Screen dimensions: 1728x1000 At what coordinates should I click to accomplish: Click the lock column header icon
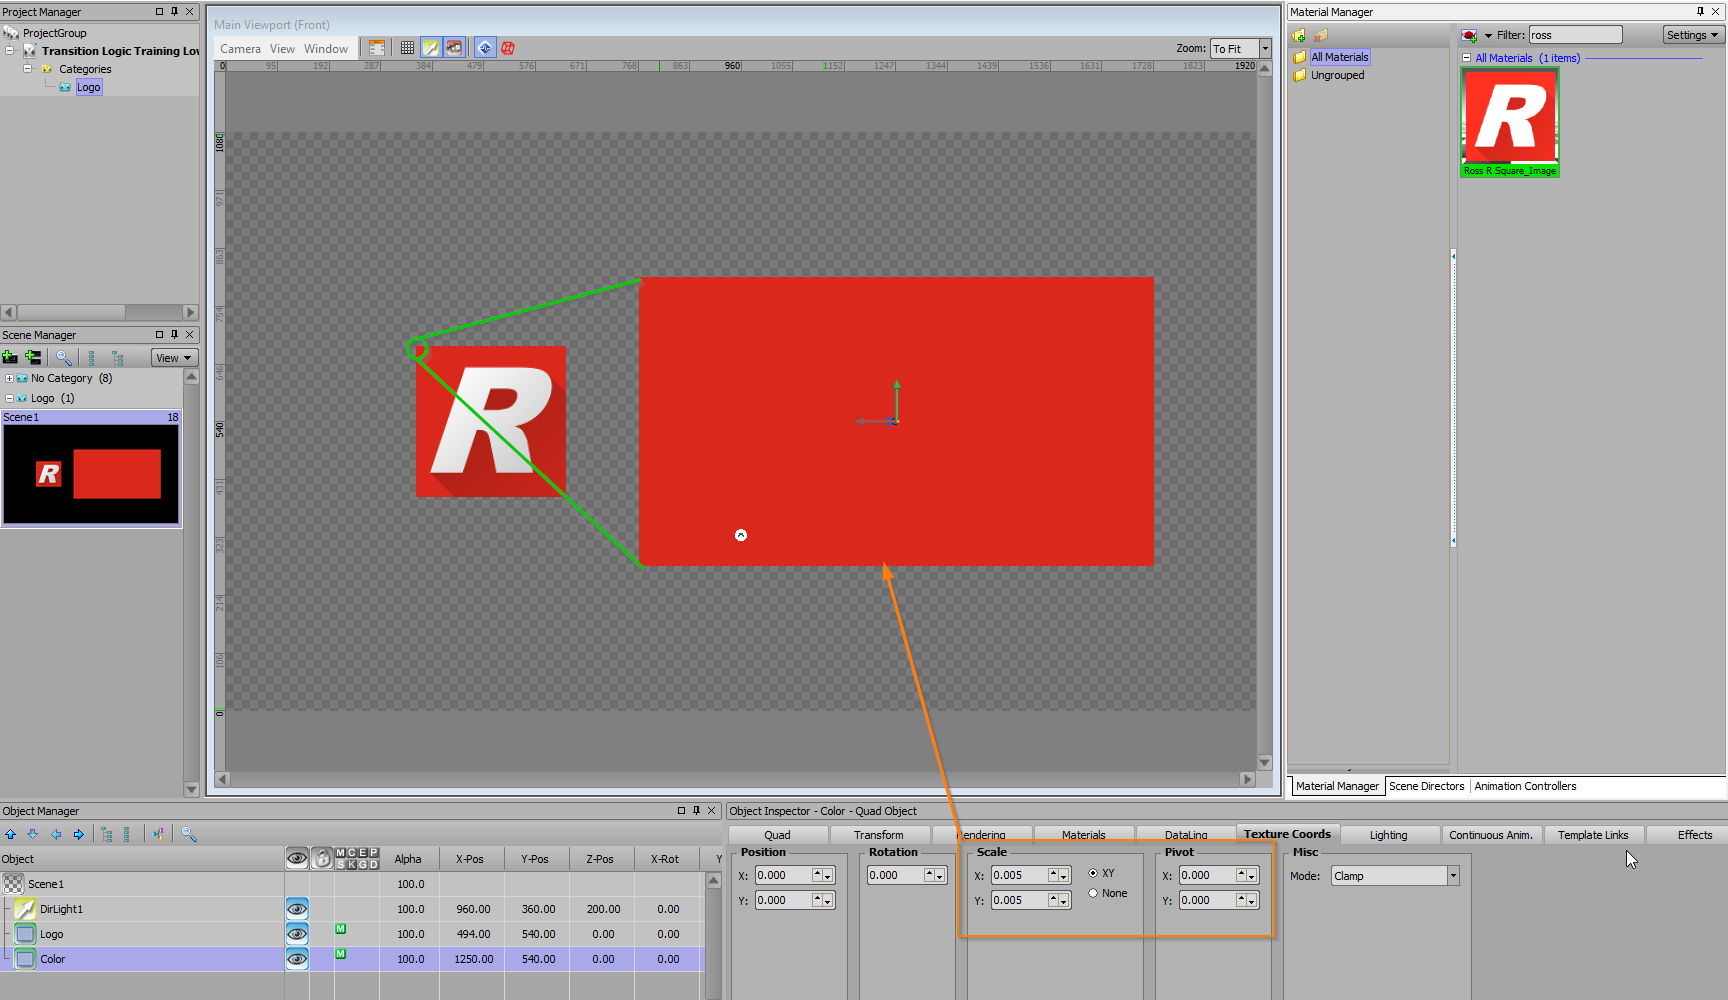coord(322,858)
